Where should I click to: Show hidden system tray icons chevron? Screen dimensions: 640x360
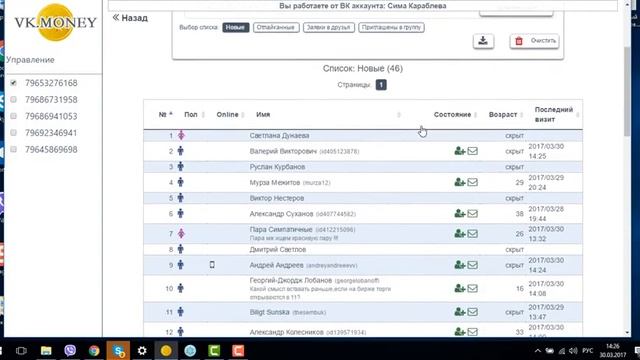(x=538, y=351)
